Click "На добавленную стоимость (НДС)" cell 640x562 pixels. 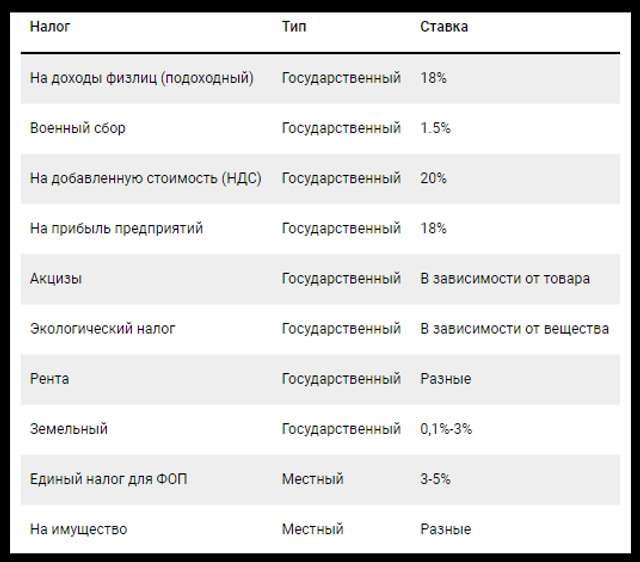[x=145, y=178]
